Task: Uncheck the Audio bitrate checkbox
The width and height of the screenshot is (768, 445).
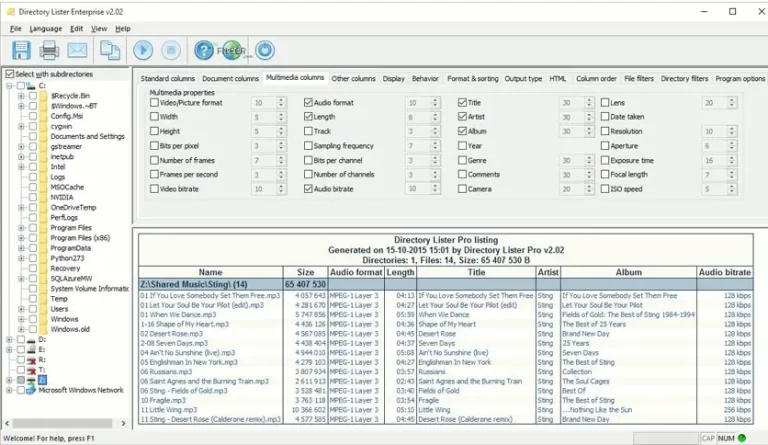Action: 308,188
